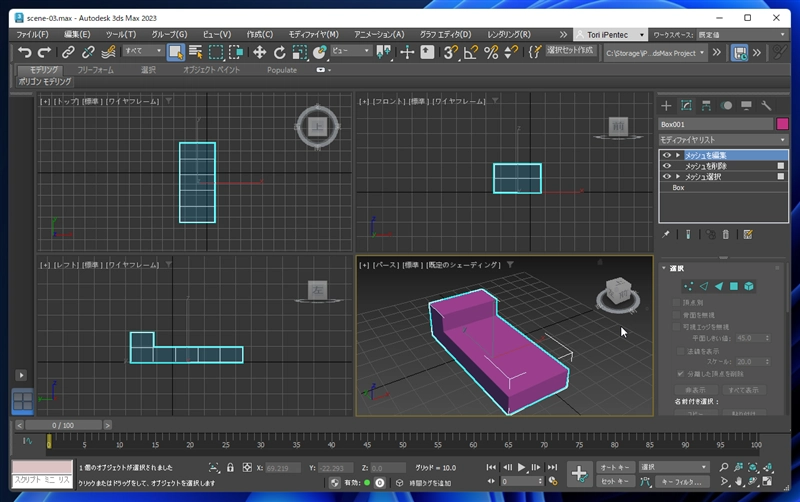Toggle the 背面を無視 checkbox
Image resolution: width=800 pixels, height=502 pixels.
click(x=677, y=315)
